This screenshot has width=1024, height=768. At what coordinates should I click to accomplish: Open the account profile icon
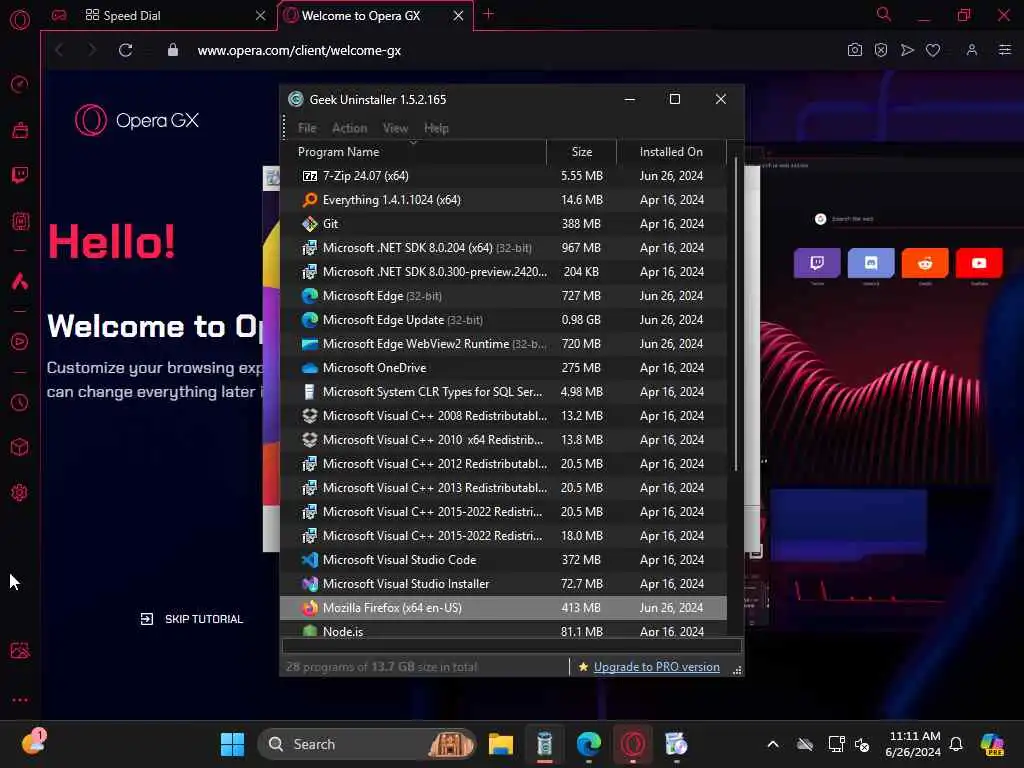click(x=972, y=50)
